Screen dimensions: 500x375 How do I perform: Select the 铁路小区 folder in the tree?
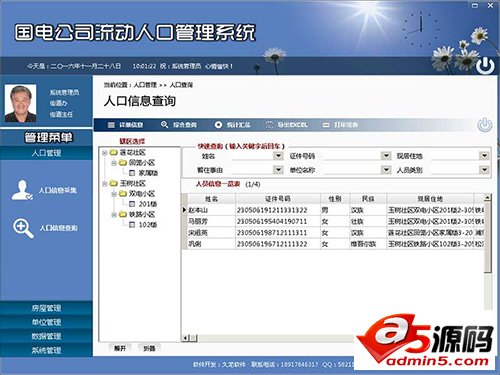pos(137,214)
